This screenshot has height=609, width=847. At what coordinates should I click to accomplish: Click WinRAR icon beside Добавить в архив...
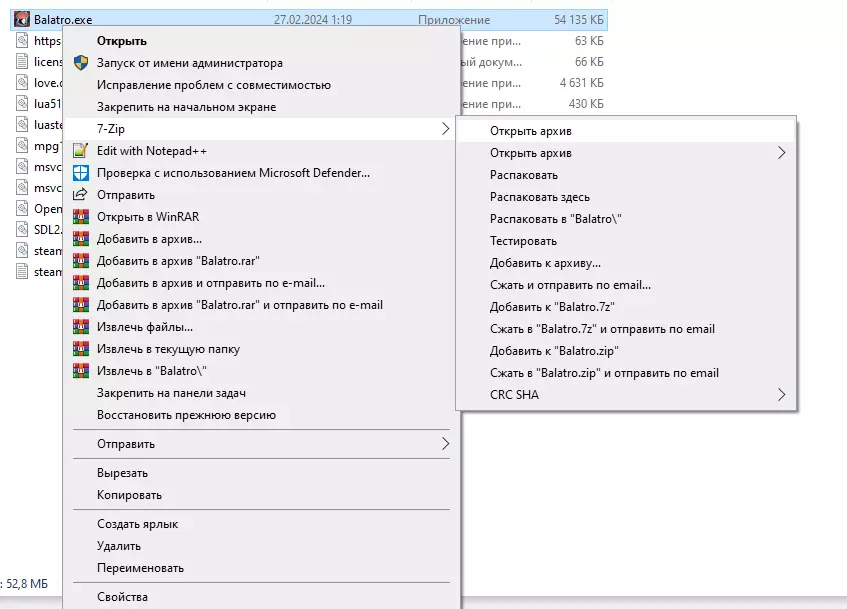pos(80,239)
